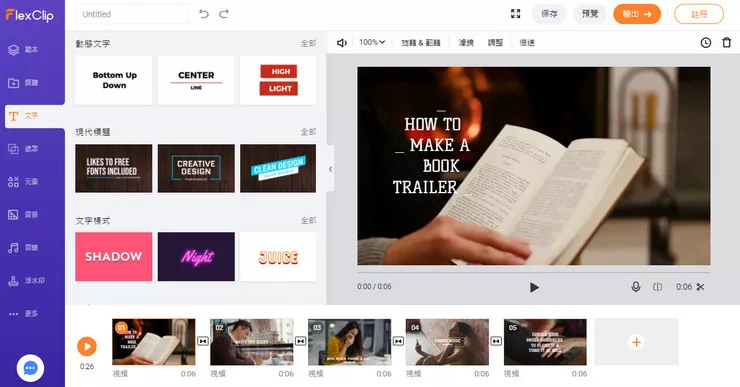This screenshot has height=387, width=740.
Task: Choose the CLEAN DESIGN title preset
Action: [278, 168]
